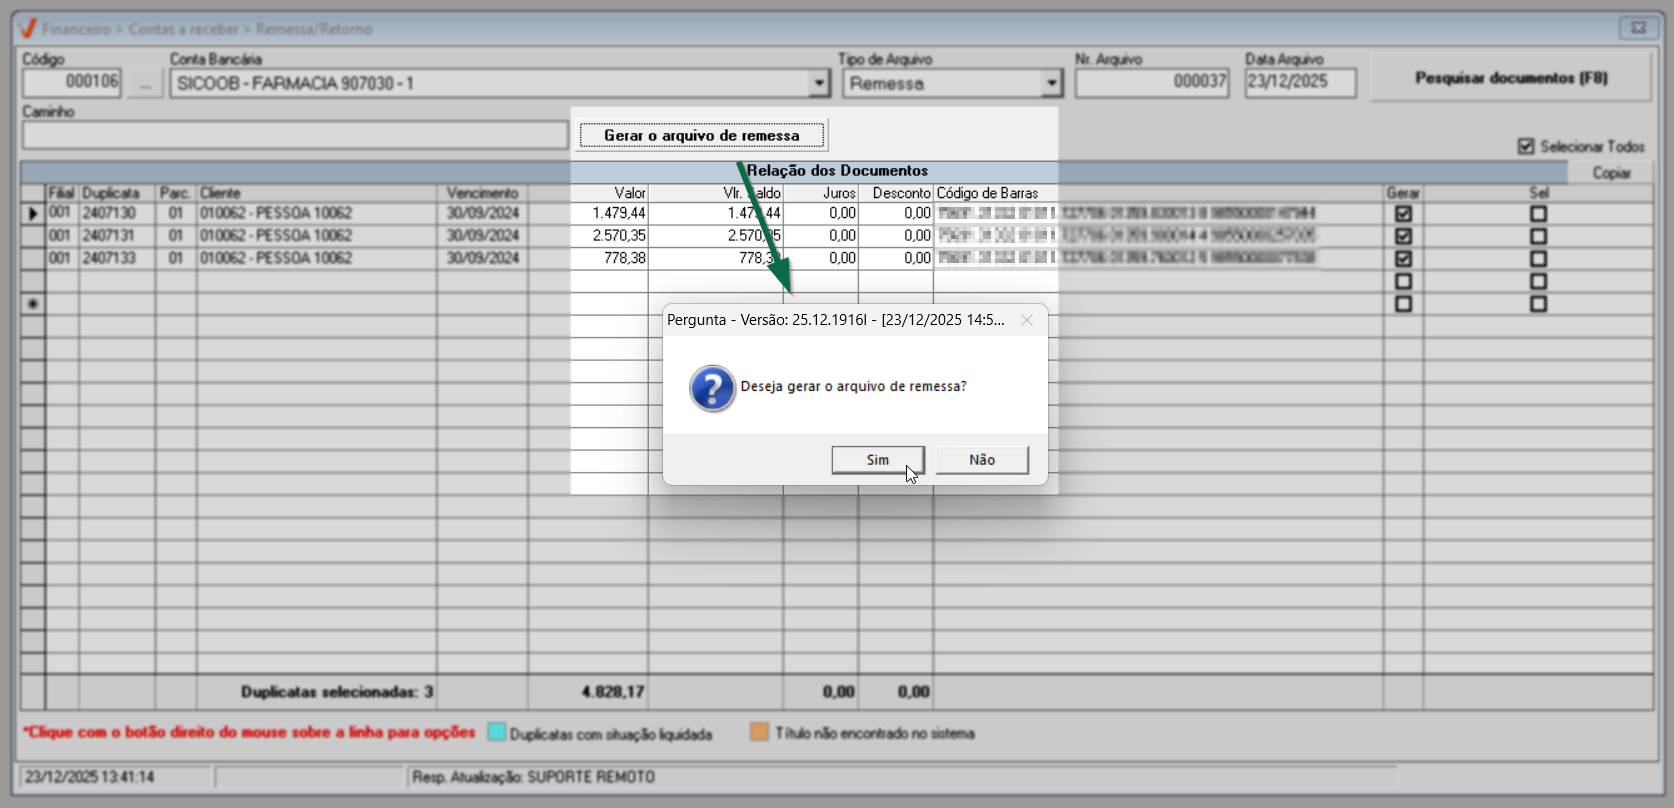Select the current-row arrow indicator for duplicata 2407130
Image resolution: width=1674 pixels, height=808 pixels.
click(x=33, y=213)
